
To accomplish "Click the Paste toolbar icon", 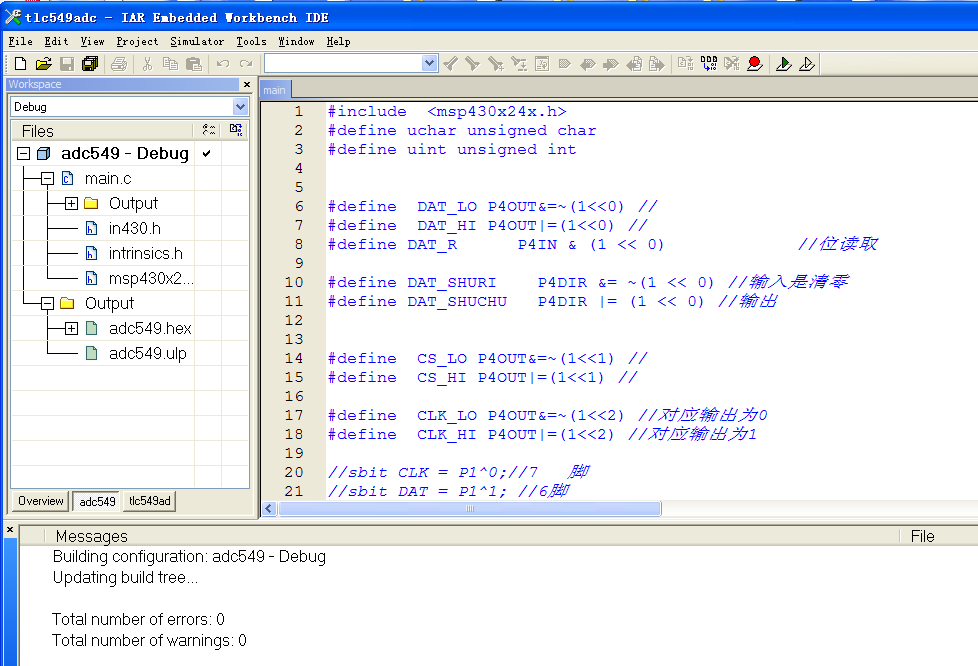I will (196, 63).
